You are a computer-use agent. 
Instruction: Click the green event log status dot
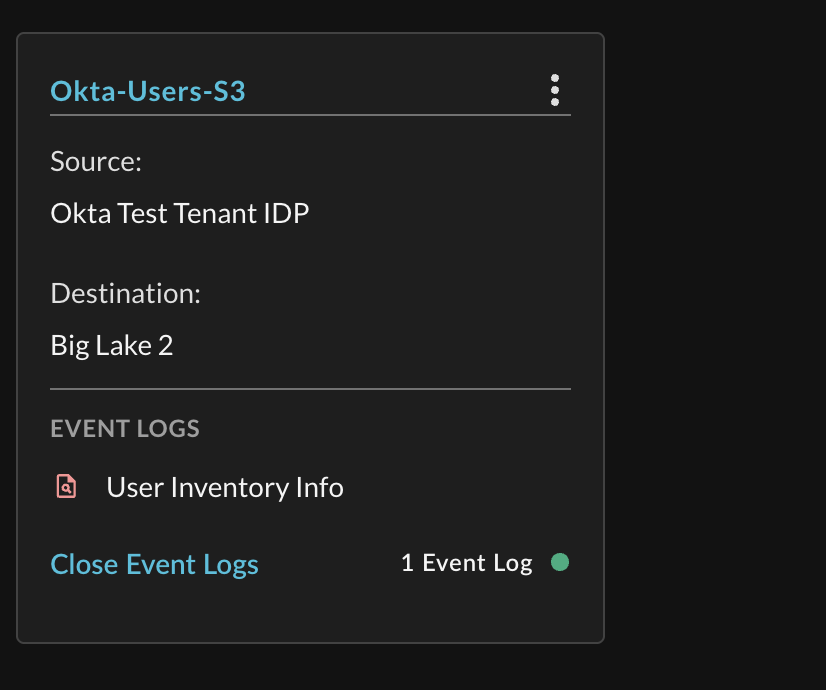coord(559,562)
